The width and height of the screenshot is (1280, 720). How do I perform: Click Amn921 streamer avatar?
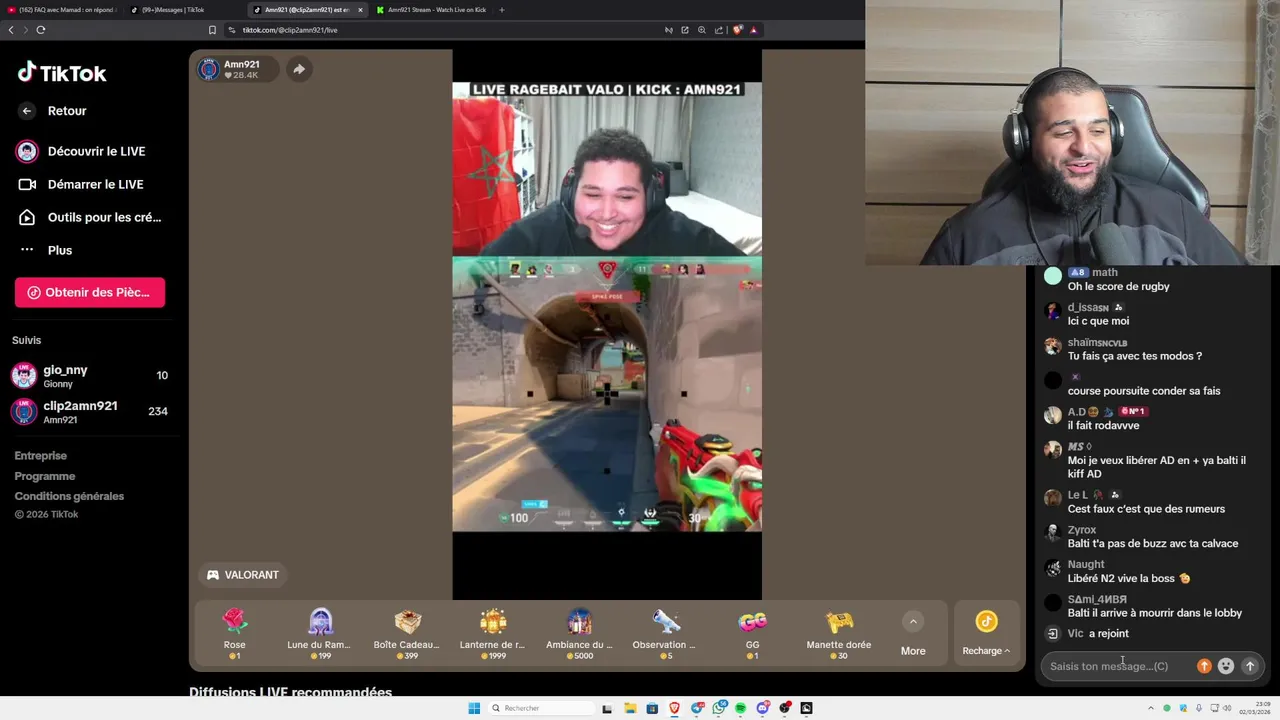pos(209,69)
